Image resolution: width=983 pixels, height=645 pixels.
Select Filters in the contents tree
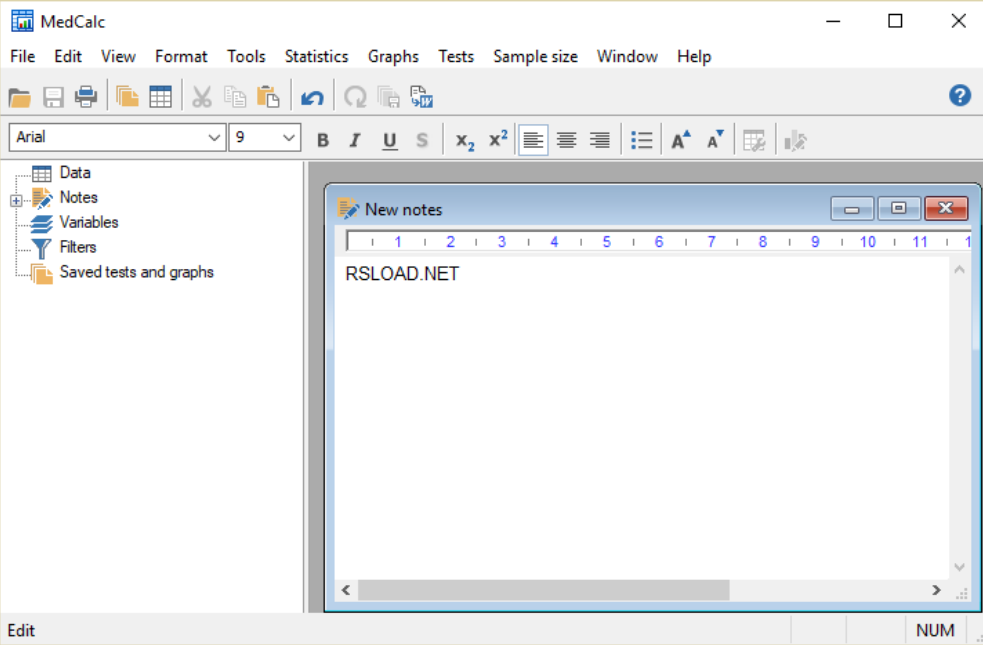pos(78,247)
